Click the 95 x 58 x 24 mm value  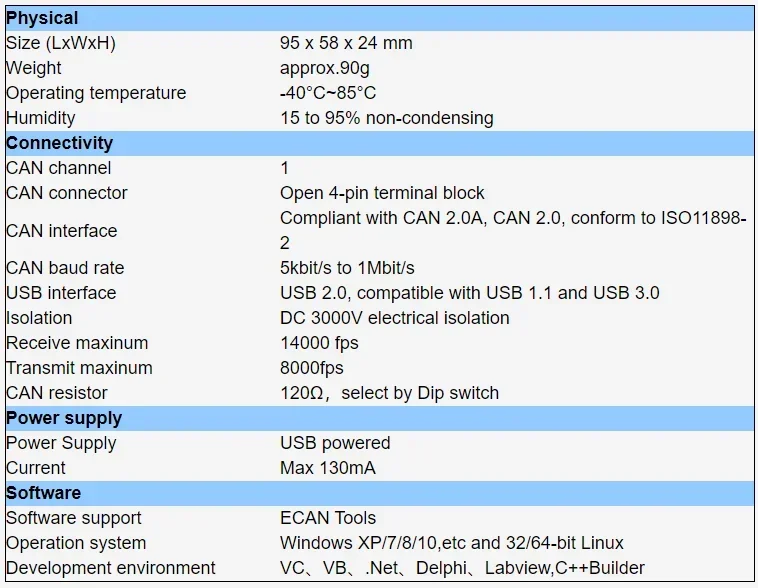pyautogui.click(x=346, y=43)
